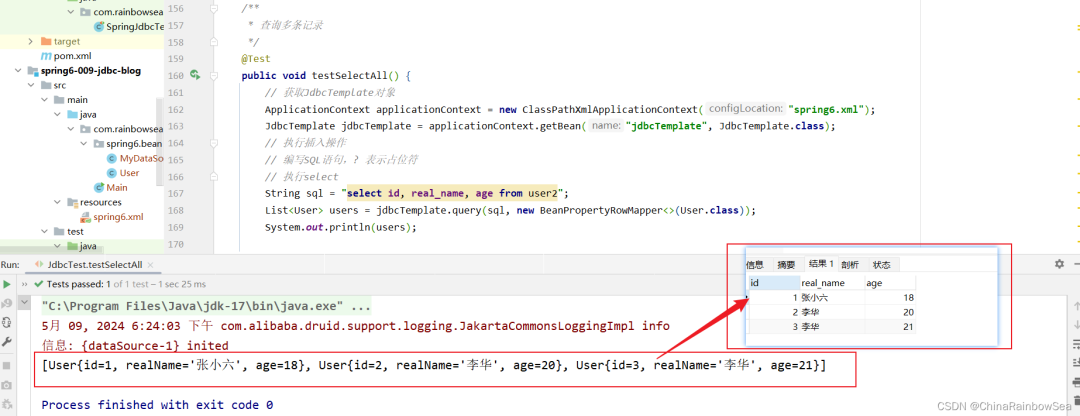Screen dimensions: 1080x416
Task: Click the id column header in results
Action: tap(773, 282)
